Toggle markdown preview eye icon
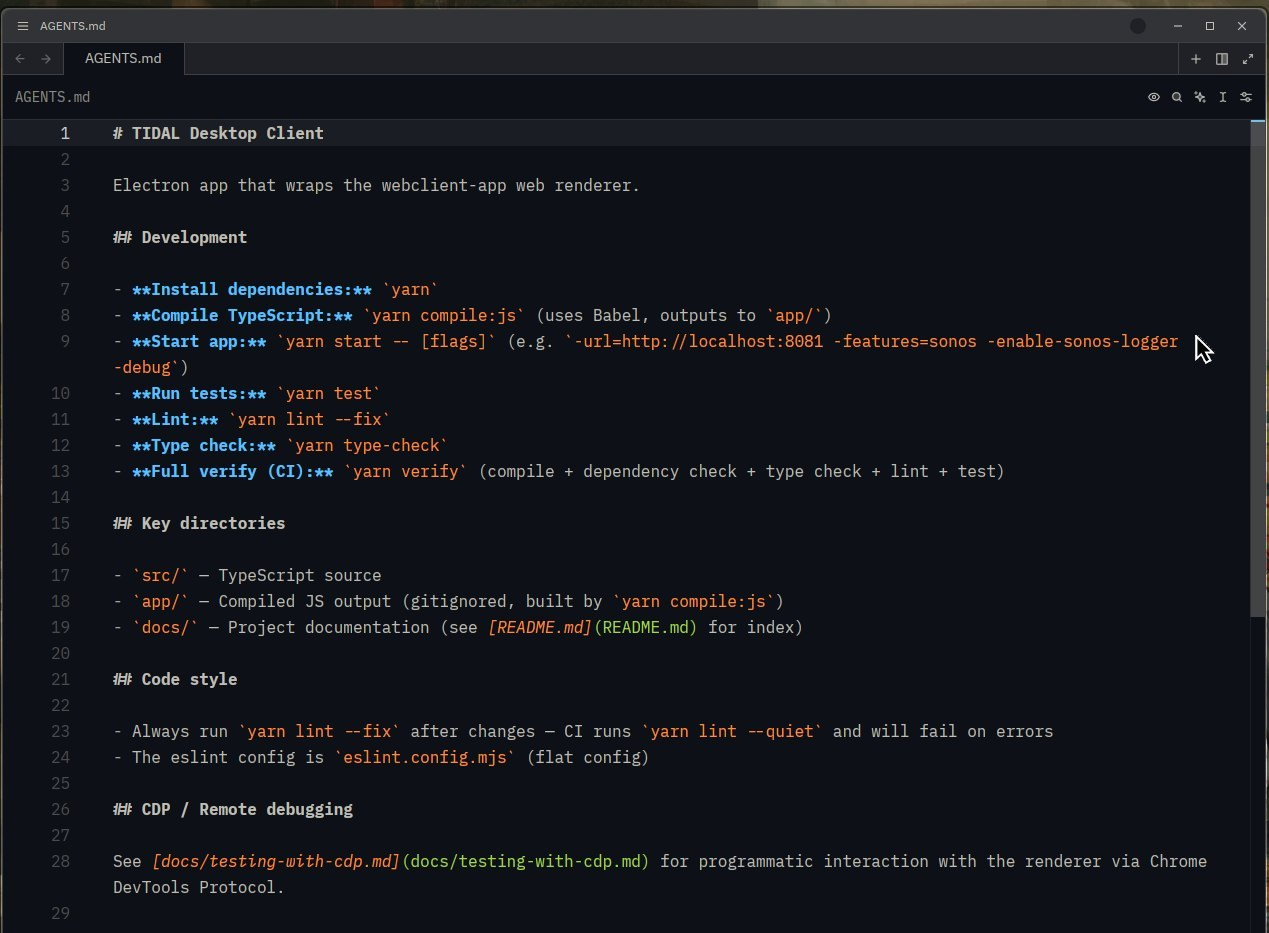1269x933 pixels. point(1153,97)
